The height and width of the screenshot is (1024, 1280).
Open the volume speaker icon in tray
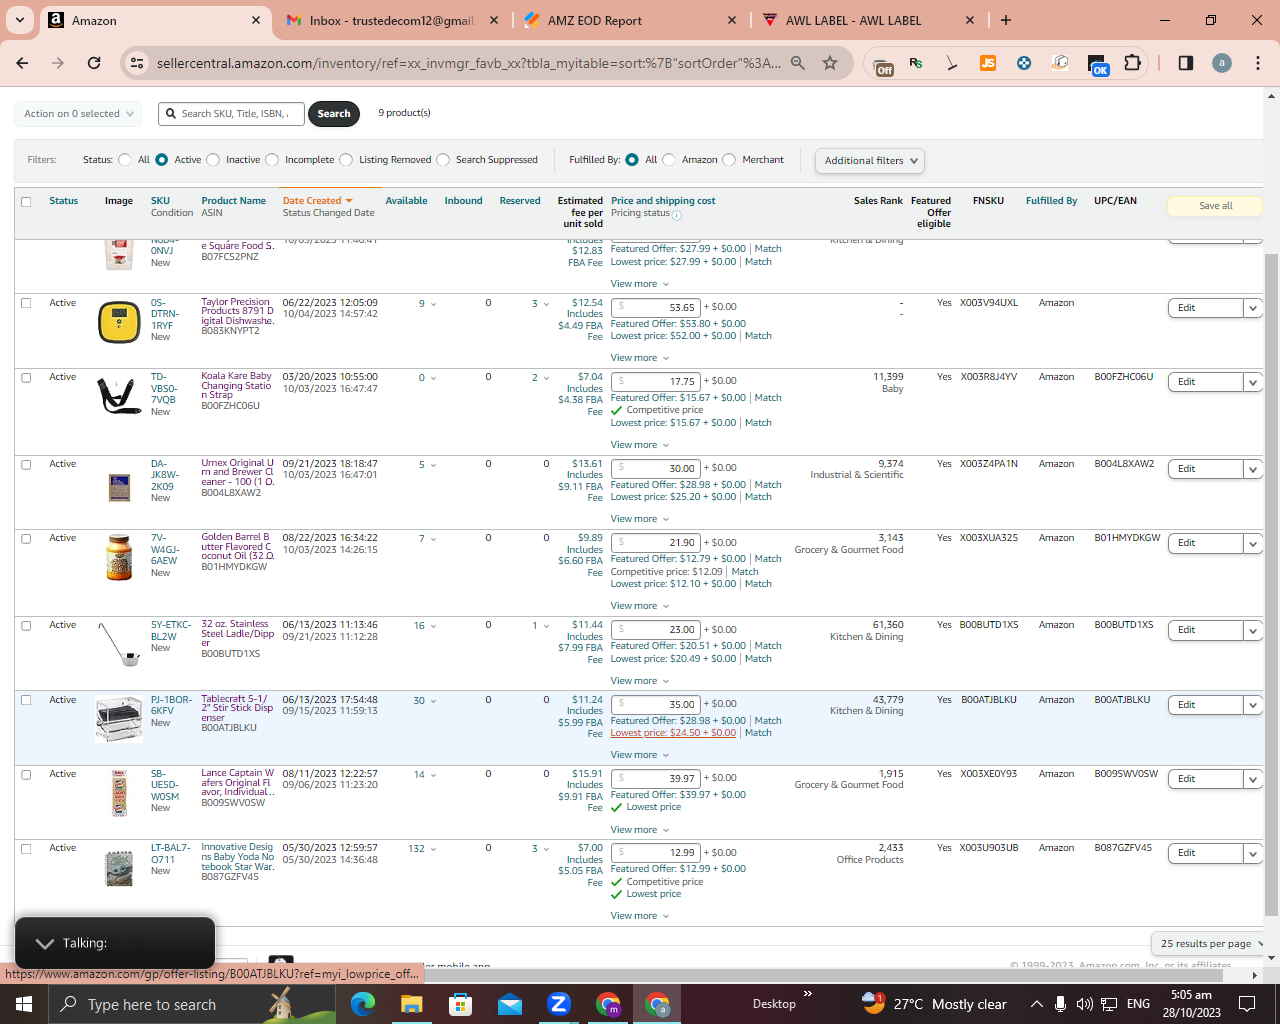tap(1084, 1004)
